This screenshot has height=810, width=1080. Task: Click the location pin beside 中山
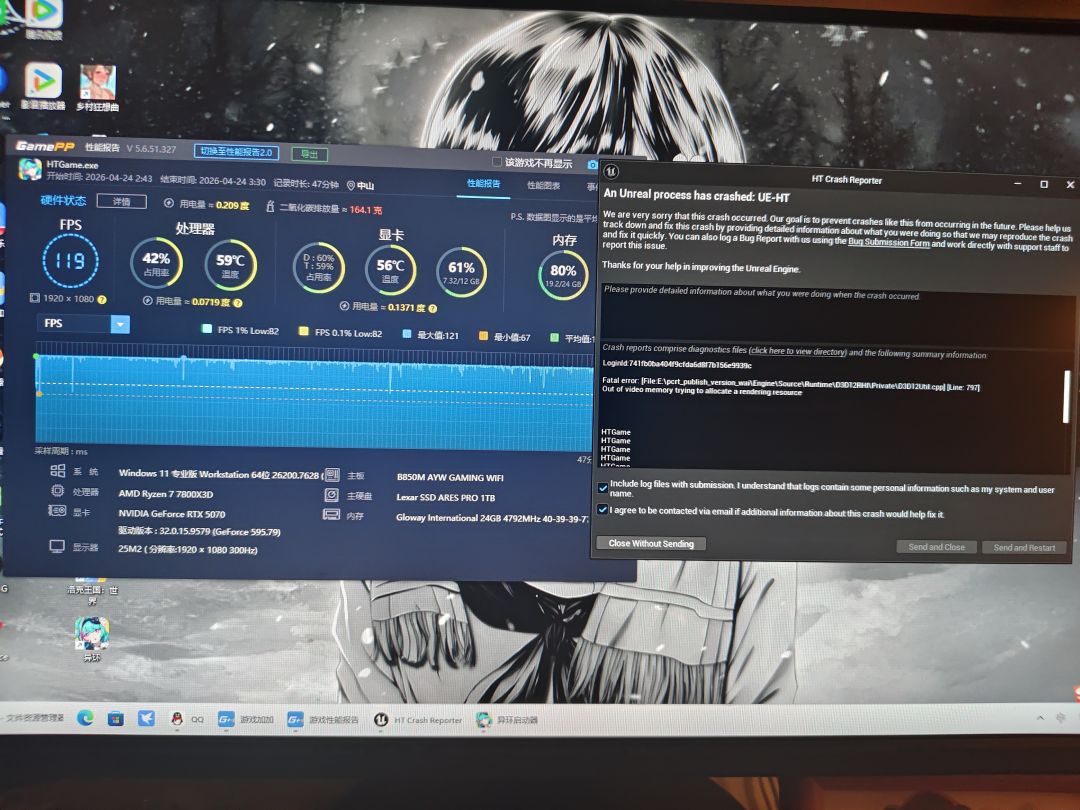(x=351, y=185)
